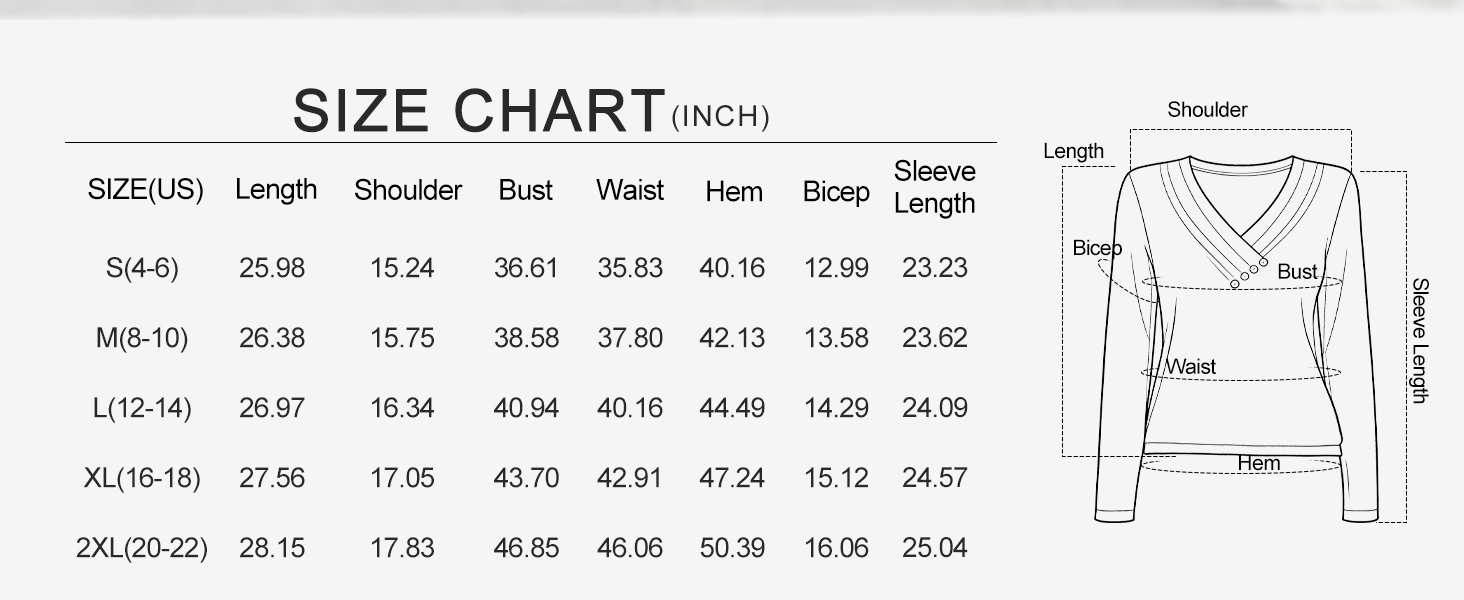Select the 2XL(20-22) size row label
1464x600 pixels.
point(142,548)
